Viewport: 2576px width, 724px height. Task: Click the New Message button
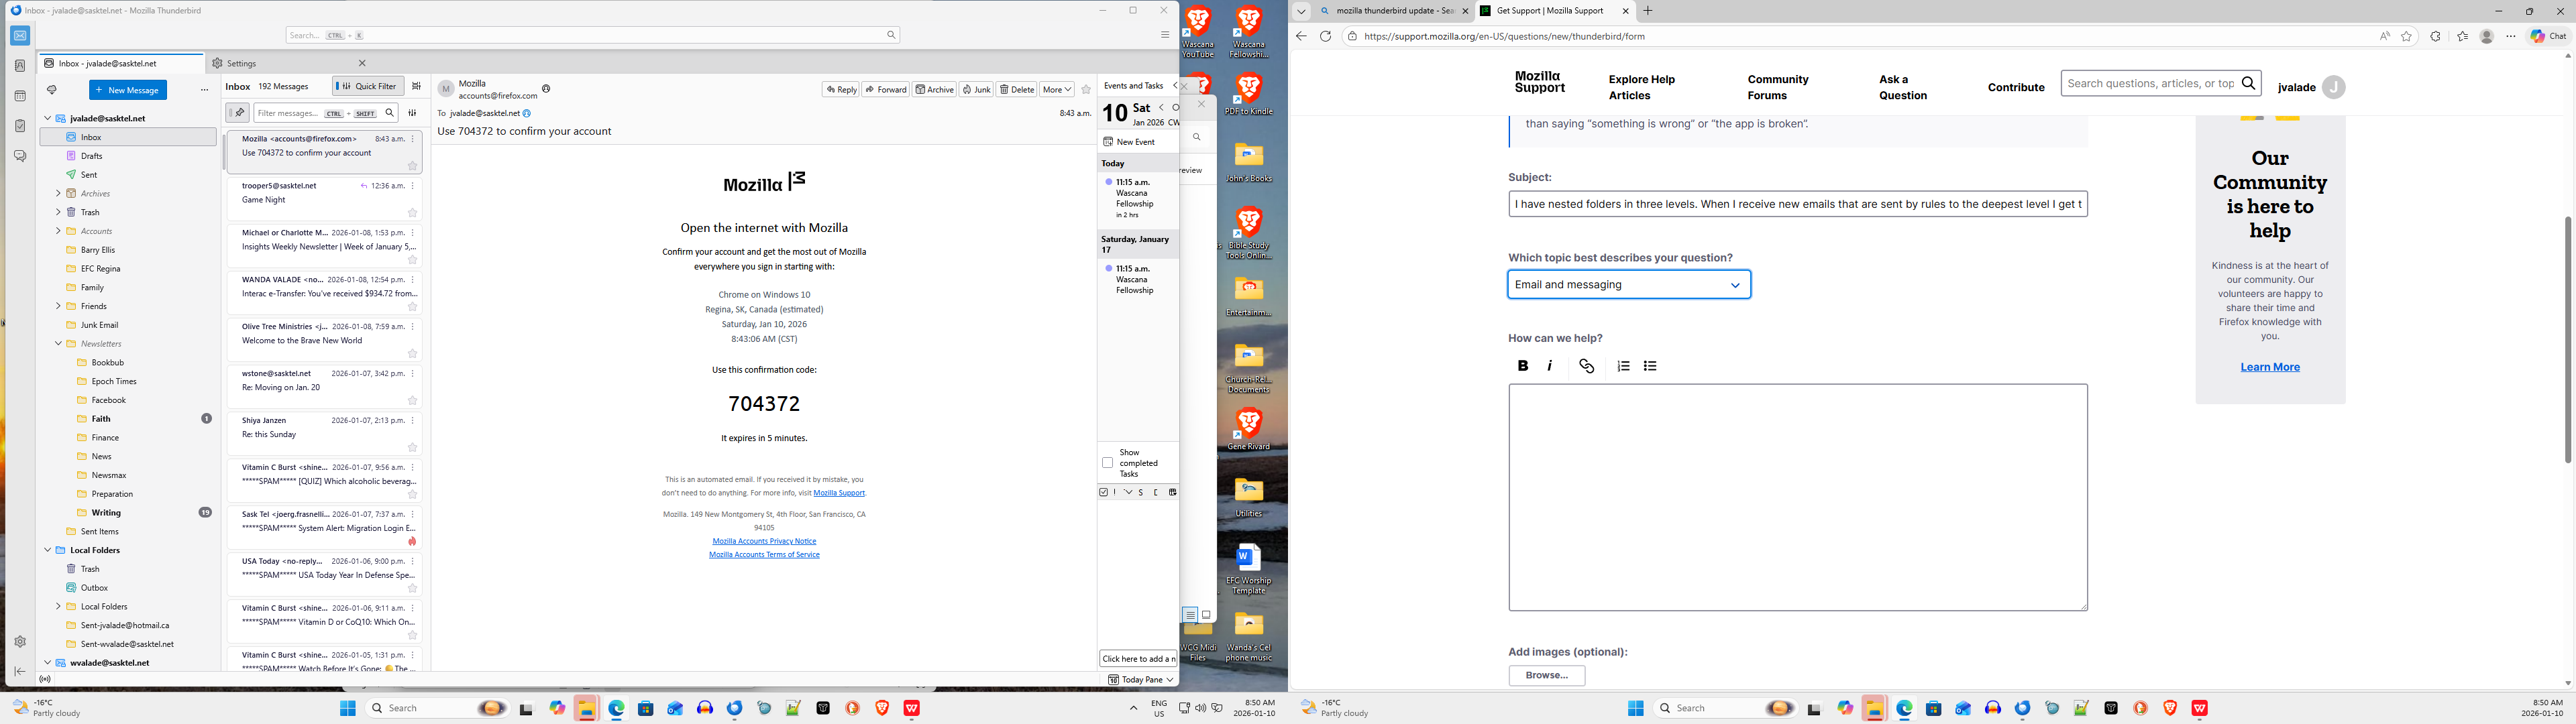[x=128, y=90]
